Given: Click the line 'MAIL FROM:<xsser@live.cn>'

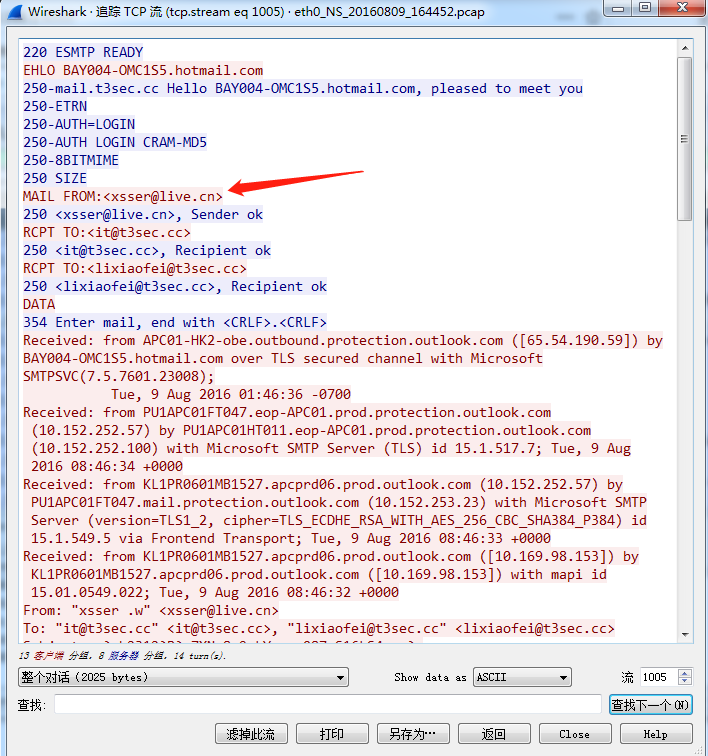Looking at the screenshot, I should click(123, 197).
